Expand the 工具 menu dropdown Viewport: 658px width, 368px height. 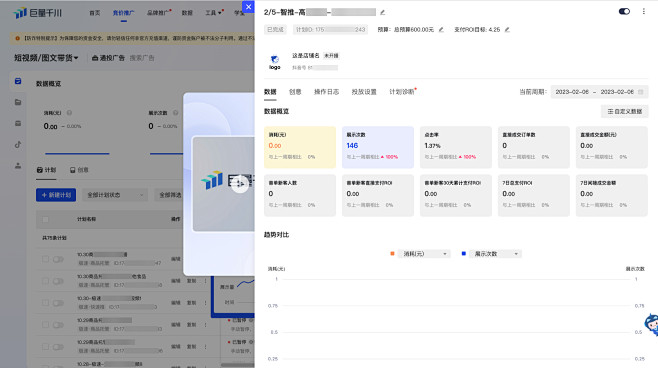(x=213, y=13)
